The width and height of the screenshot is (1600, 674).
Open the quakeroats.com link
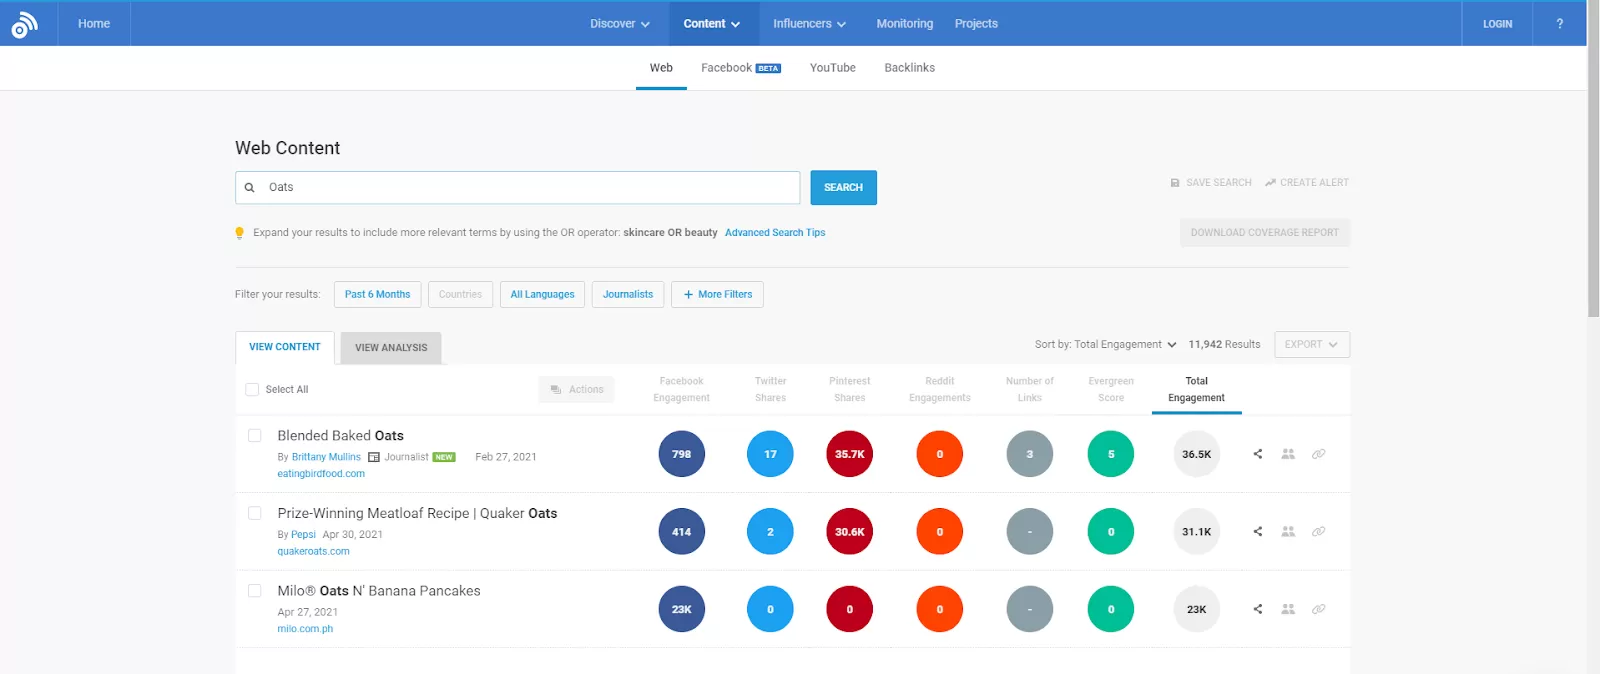click(x=313, y=552)
